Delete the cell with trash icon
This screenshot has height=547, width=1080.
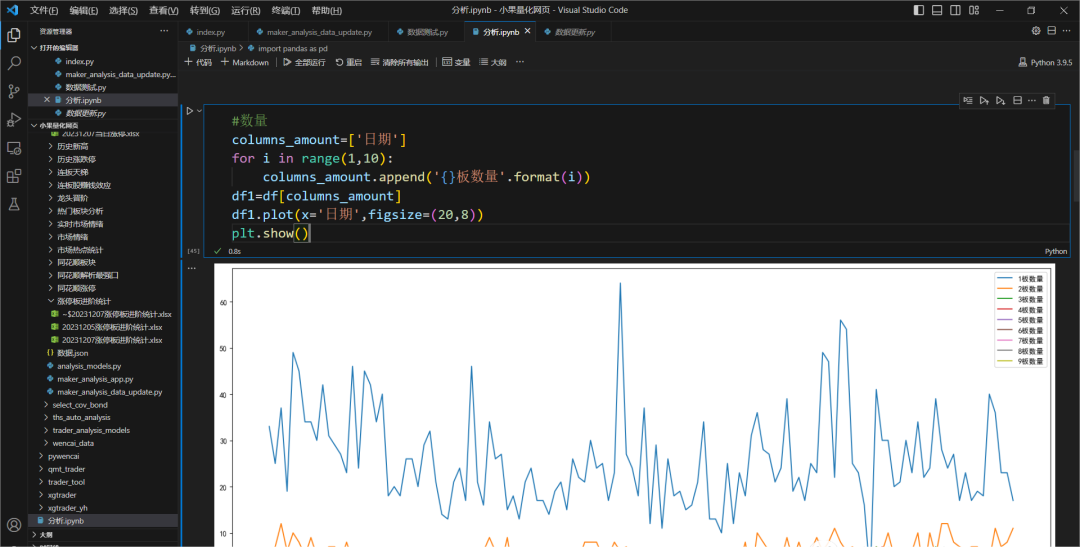pyautogui.click(x=1046, y=101)
